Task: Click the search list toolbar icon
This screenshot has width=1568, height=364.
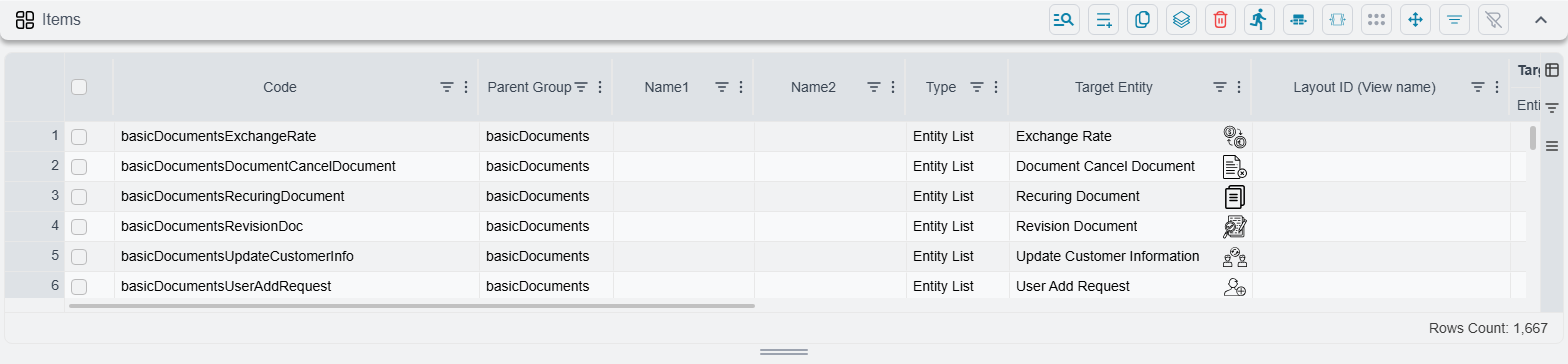Action: 1064,19
